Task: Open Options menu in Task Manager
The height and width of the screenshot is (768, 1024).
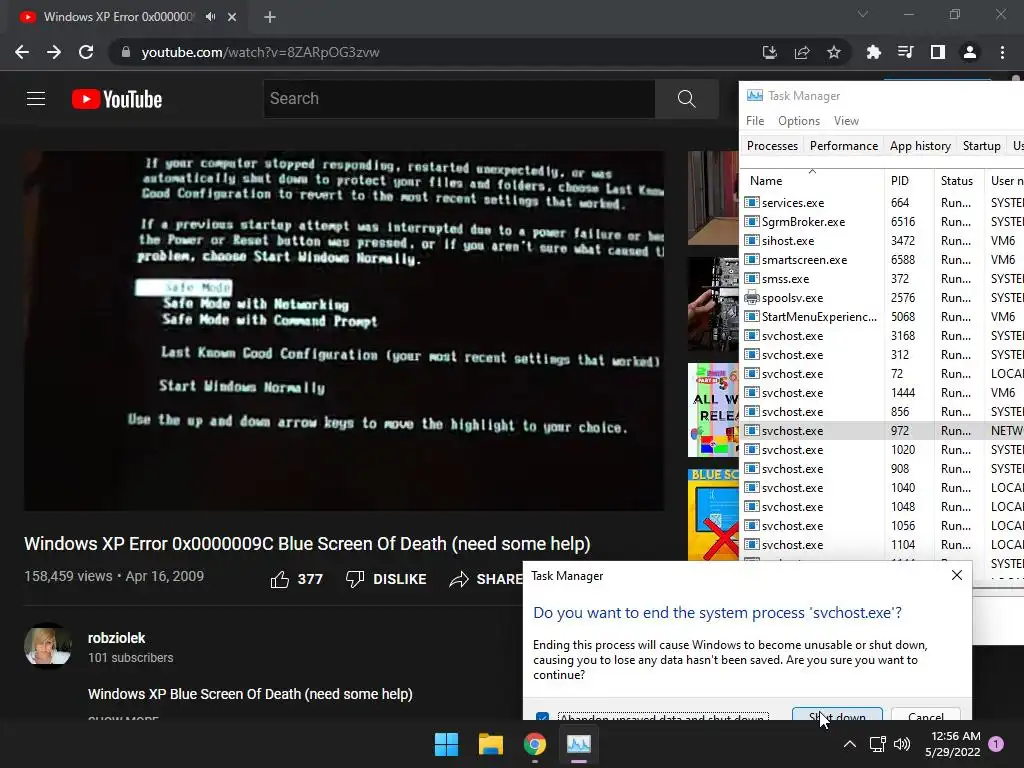Action: [x=799, y=121]
